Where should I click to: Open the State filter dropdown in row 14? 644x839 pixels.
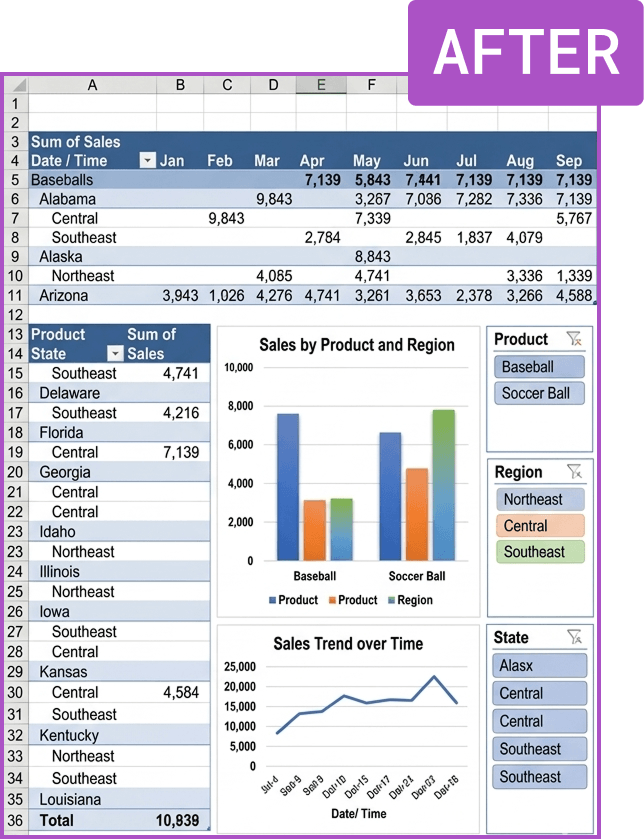[115, 353]
